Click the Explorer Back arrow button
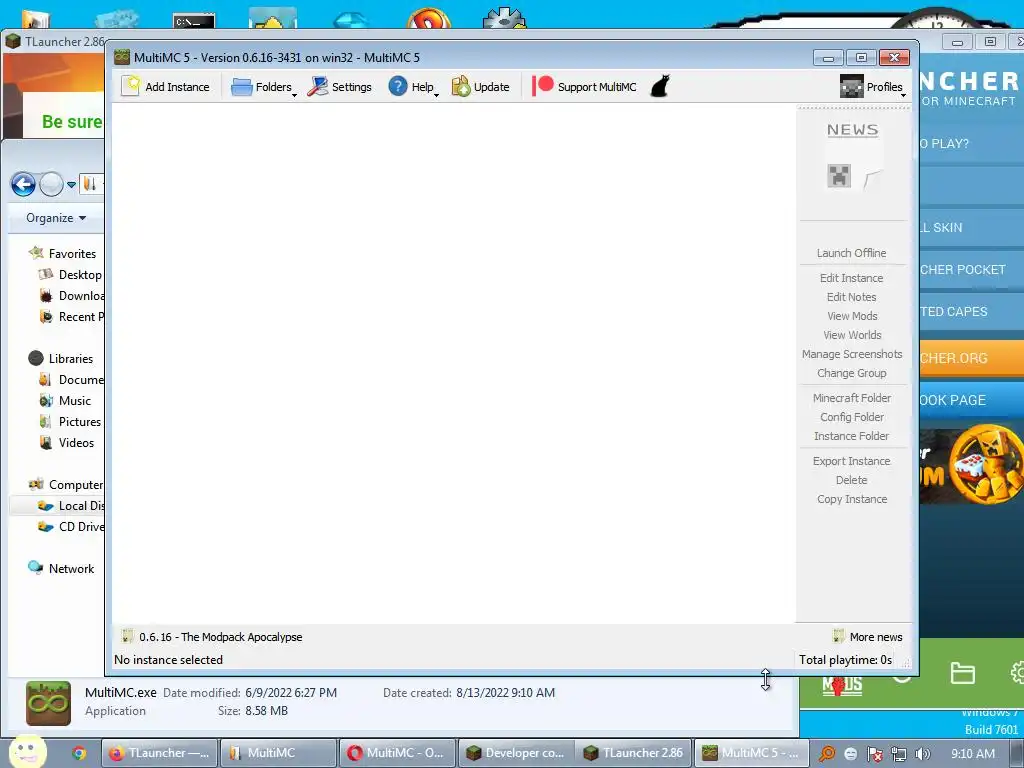Viewport: 1024px width, 768px height. pyautogui.click(x=24, y=184)
